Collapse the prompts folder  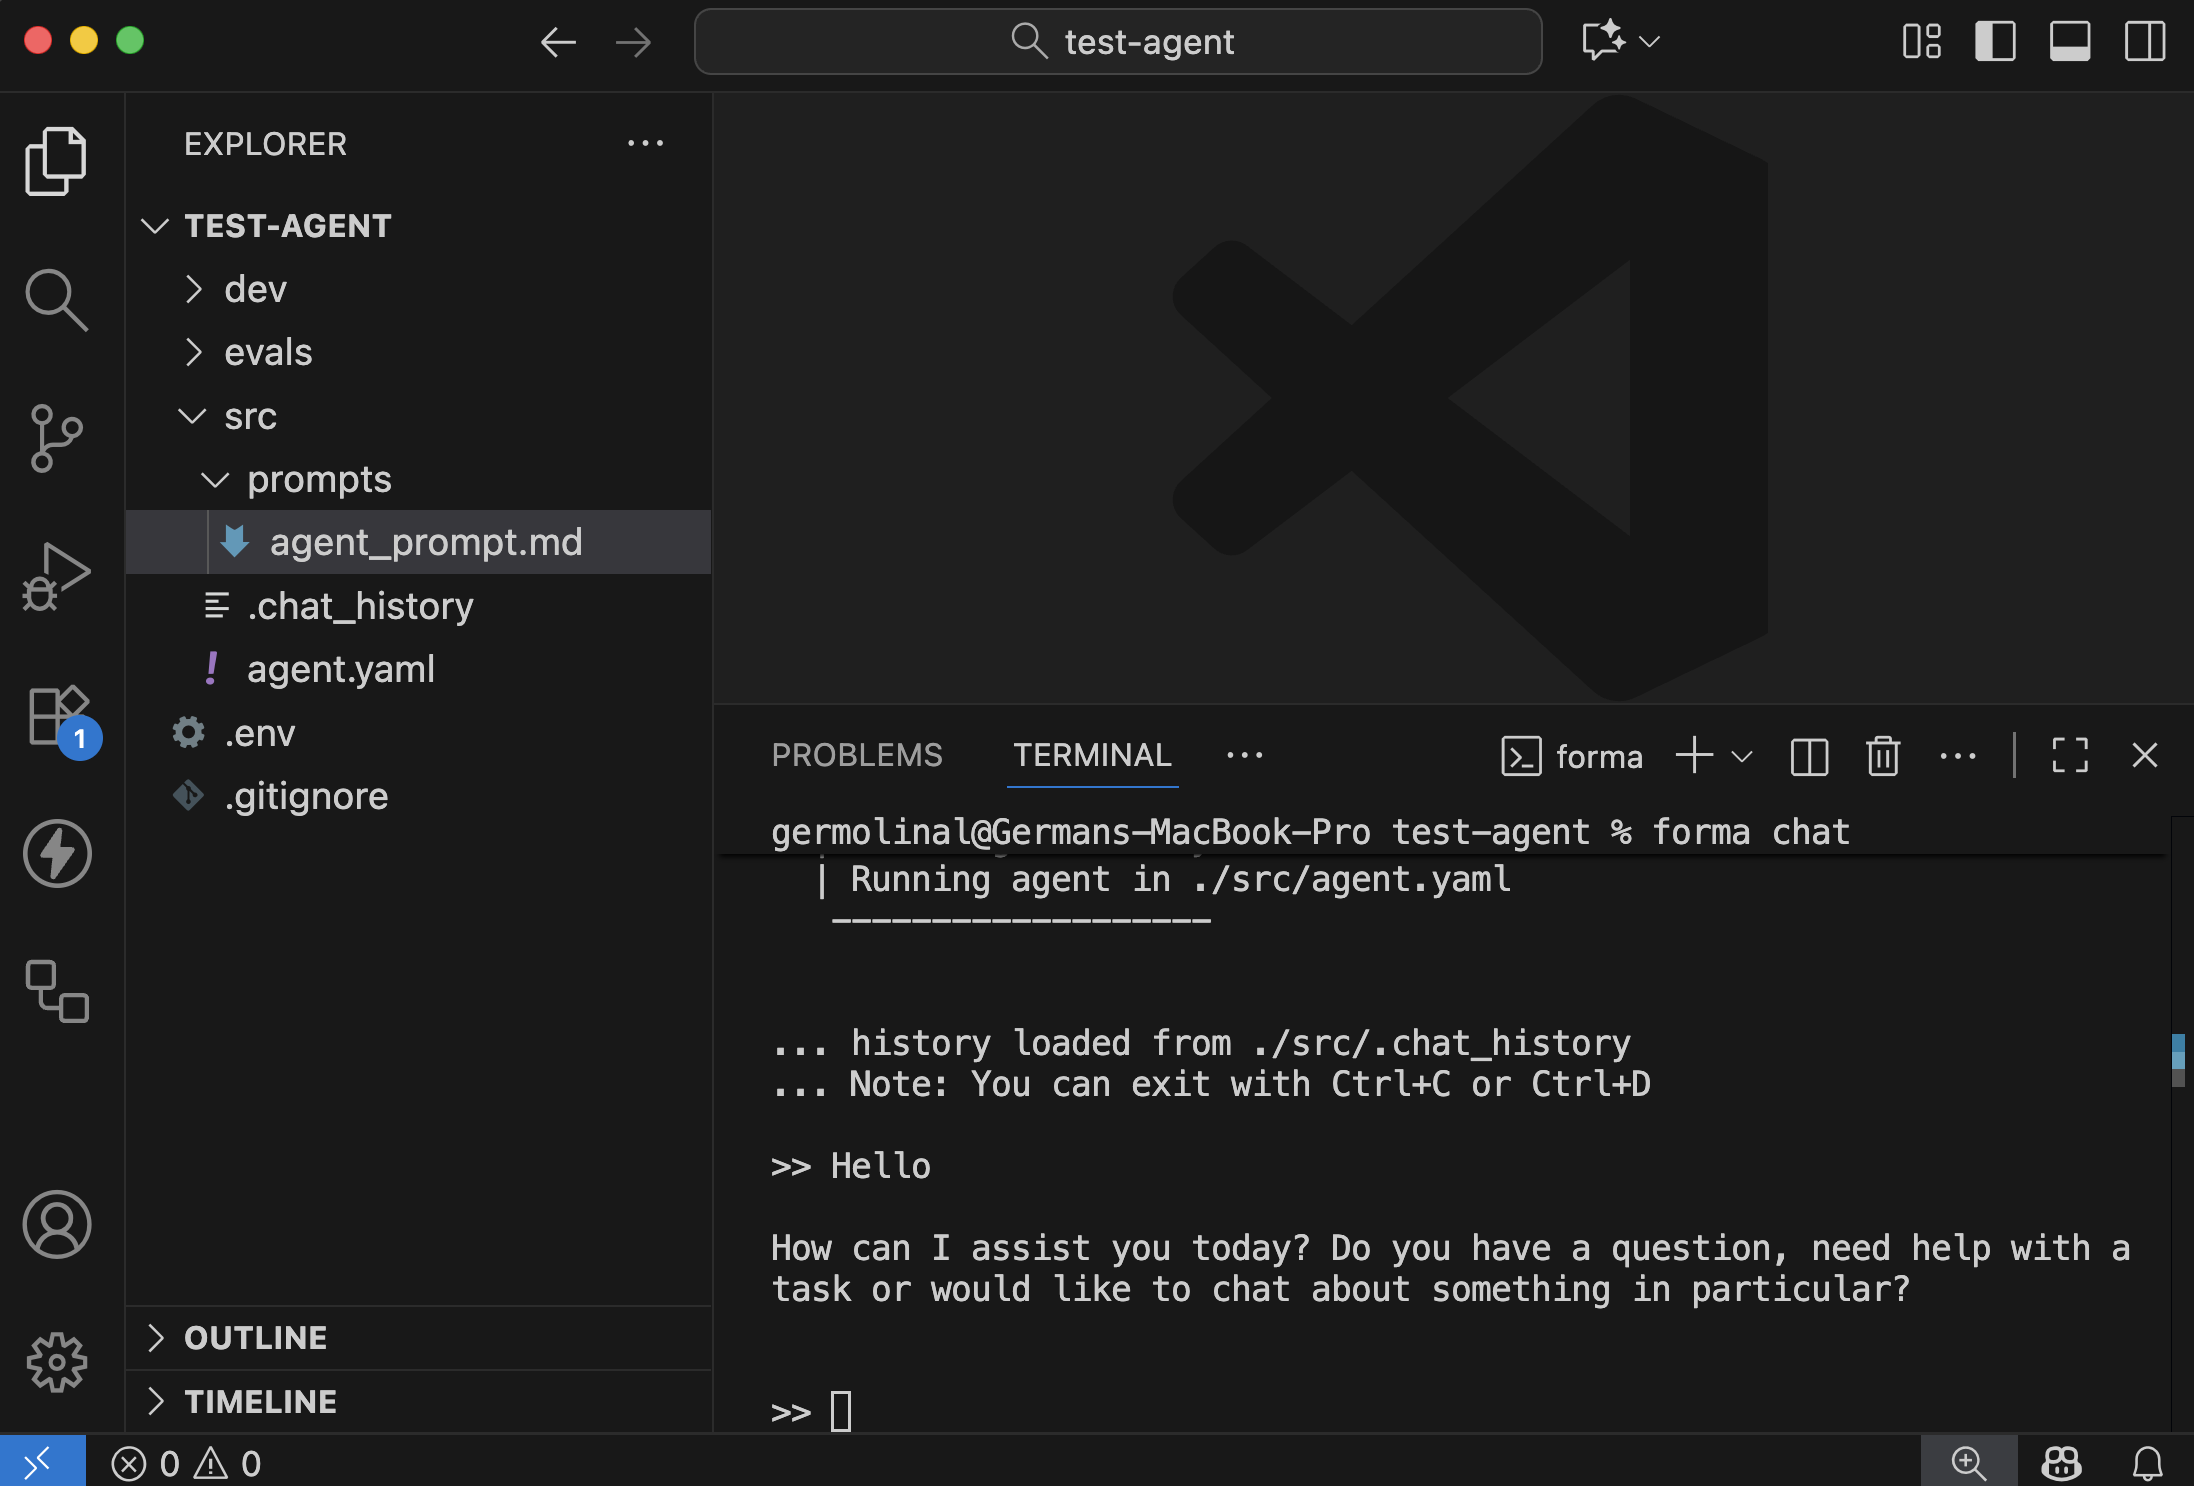point(318,479)
